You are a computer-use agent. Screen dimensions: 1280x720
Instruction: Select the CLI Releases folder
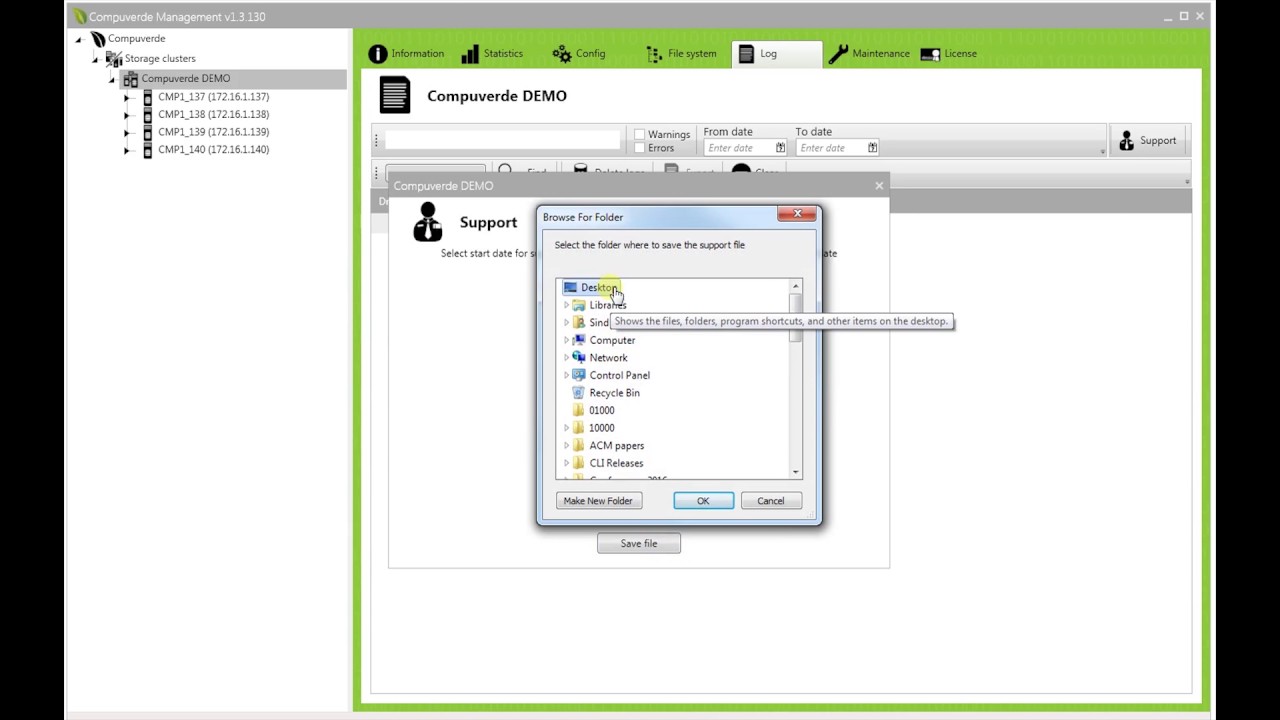(x=616, y=463)
